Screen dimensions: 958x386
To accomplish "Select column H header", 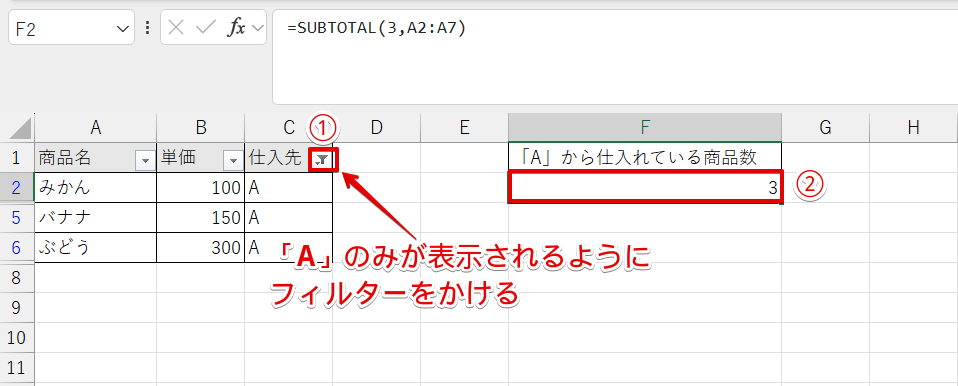I will (x=913, y=127).
